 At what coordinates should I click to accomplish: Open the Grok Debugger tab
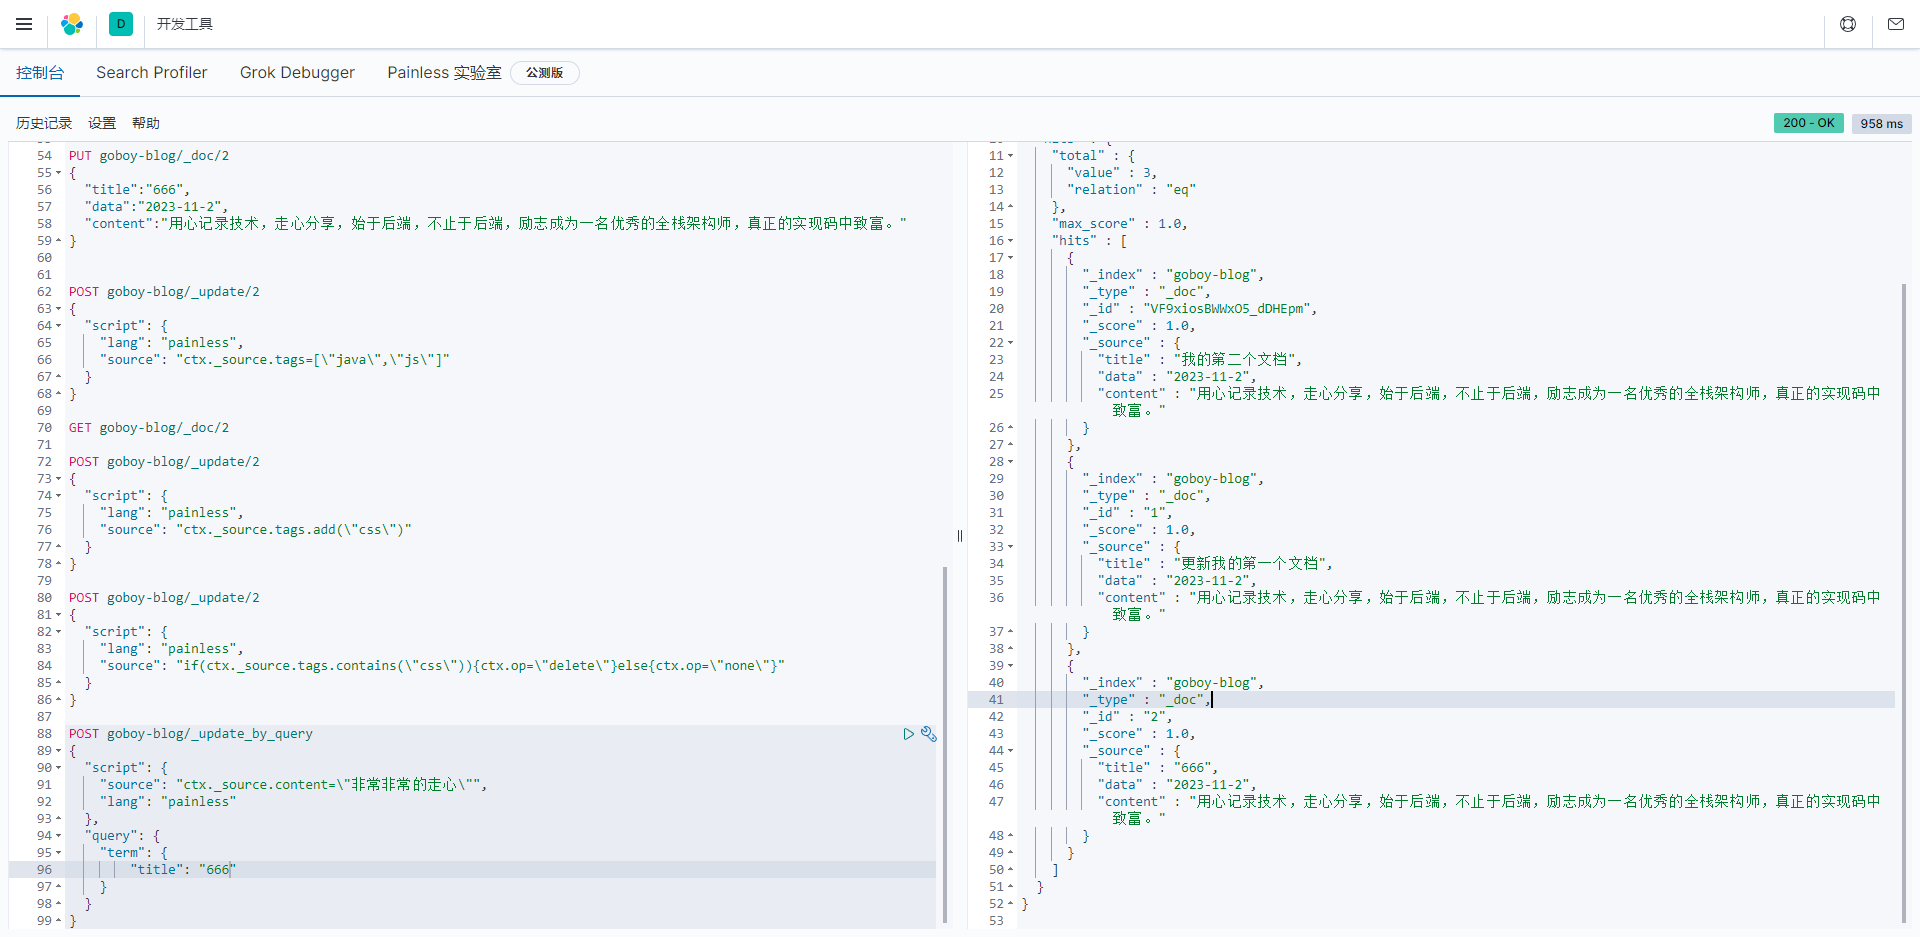[x=297, y=73]
